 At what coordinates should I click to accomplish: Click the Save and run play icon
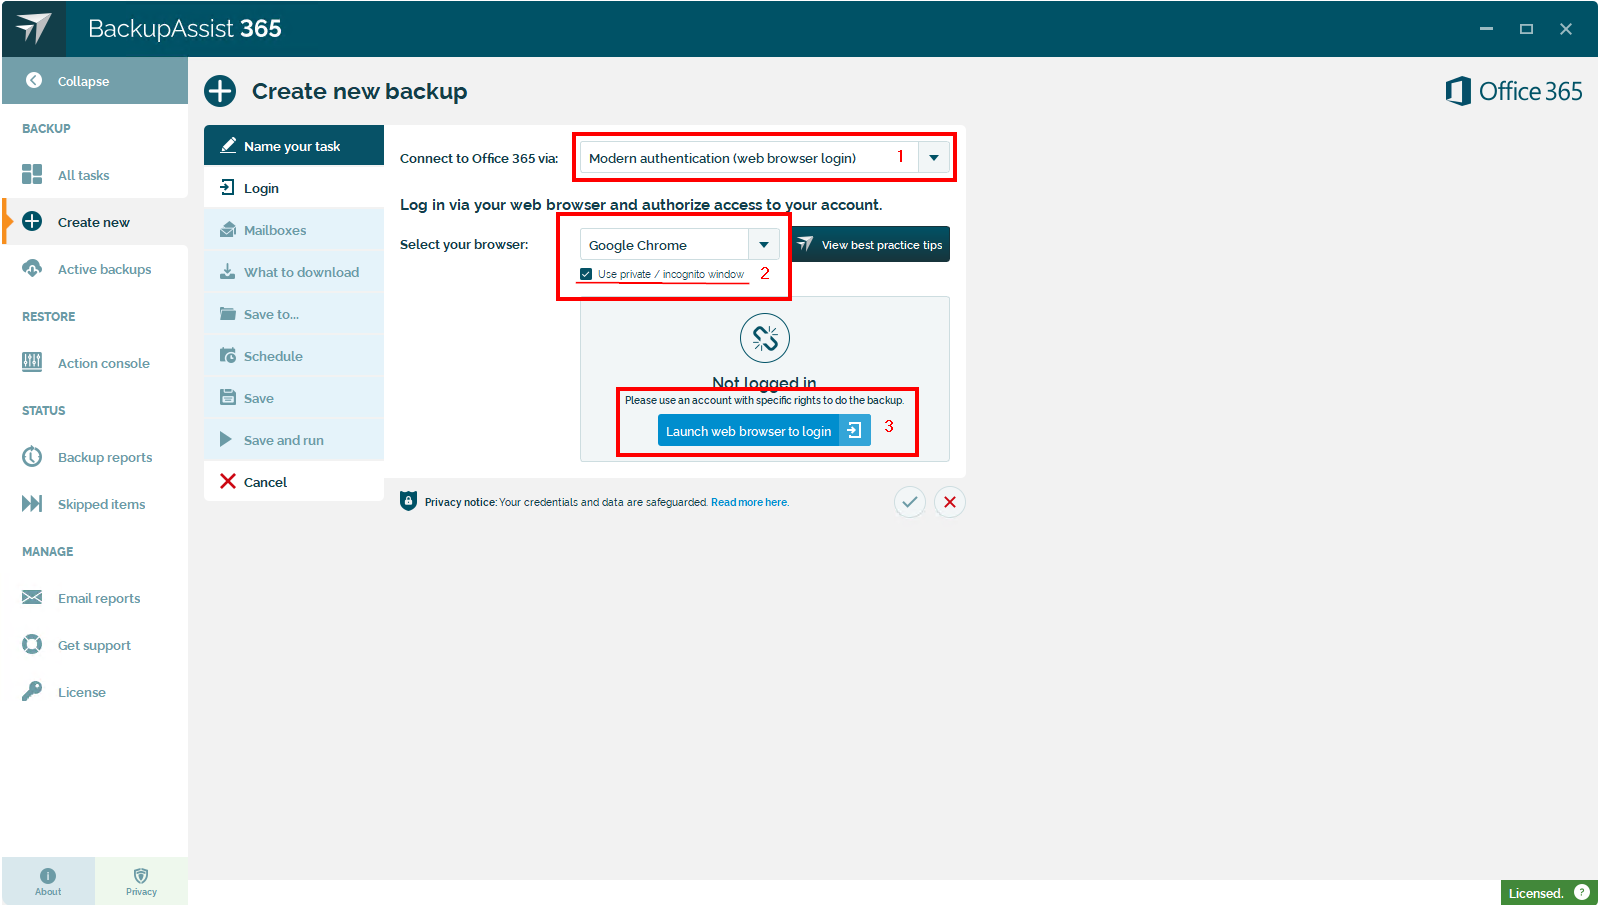pos(226,439)
